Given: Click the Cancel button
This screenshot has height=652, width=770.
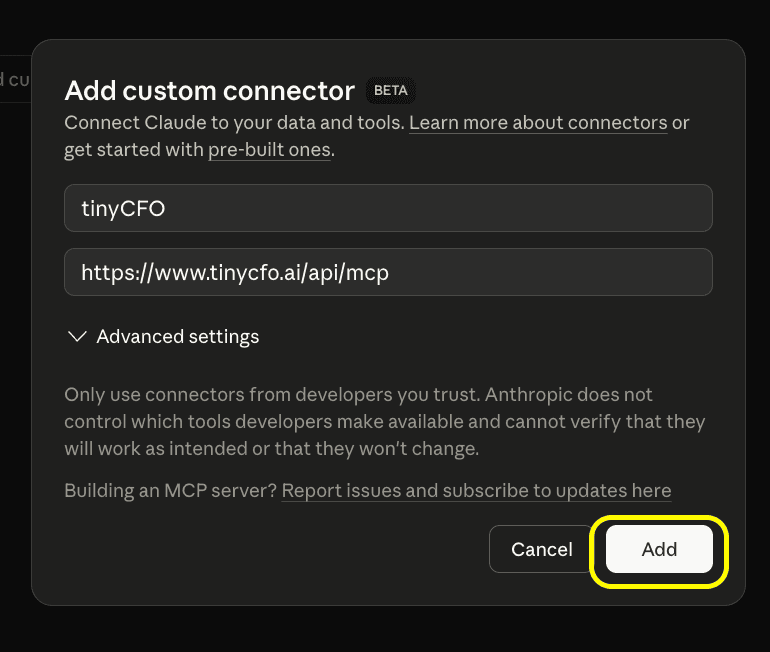Looking at the screenshot, I should coord(542,549).
